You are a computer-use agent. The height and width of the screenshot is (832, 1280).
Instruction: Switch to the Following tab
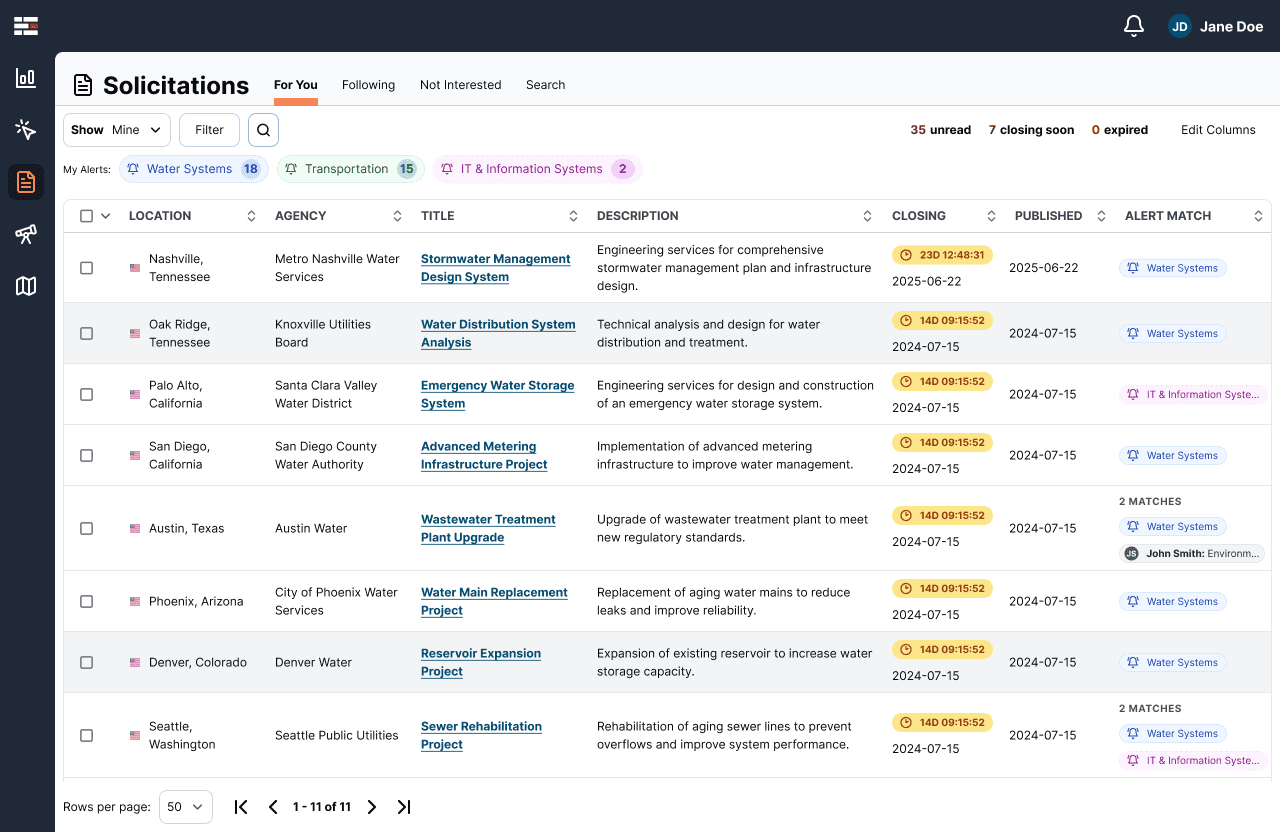pyautogui.click(x=368, y=85)
